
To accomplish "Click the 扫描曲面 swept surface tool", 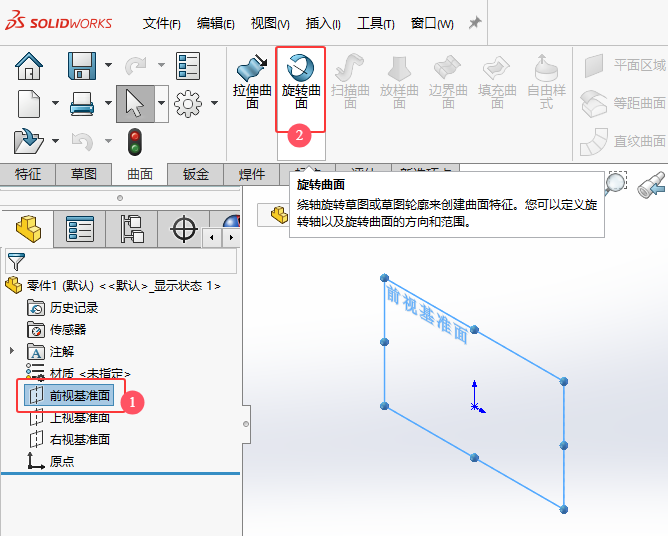I will (350, 81).
